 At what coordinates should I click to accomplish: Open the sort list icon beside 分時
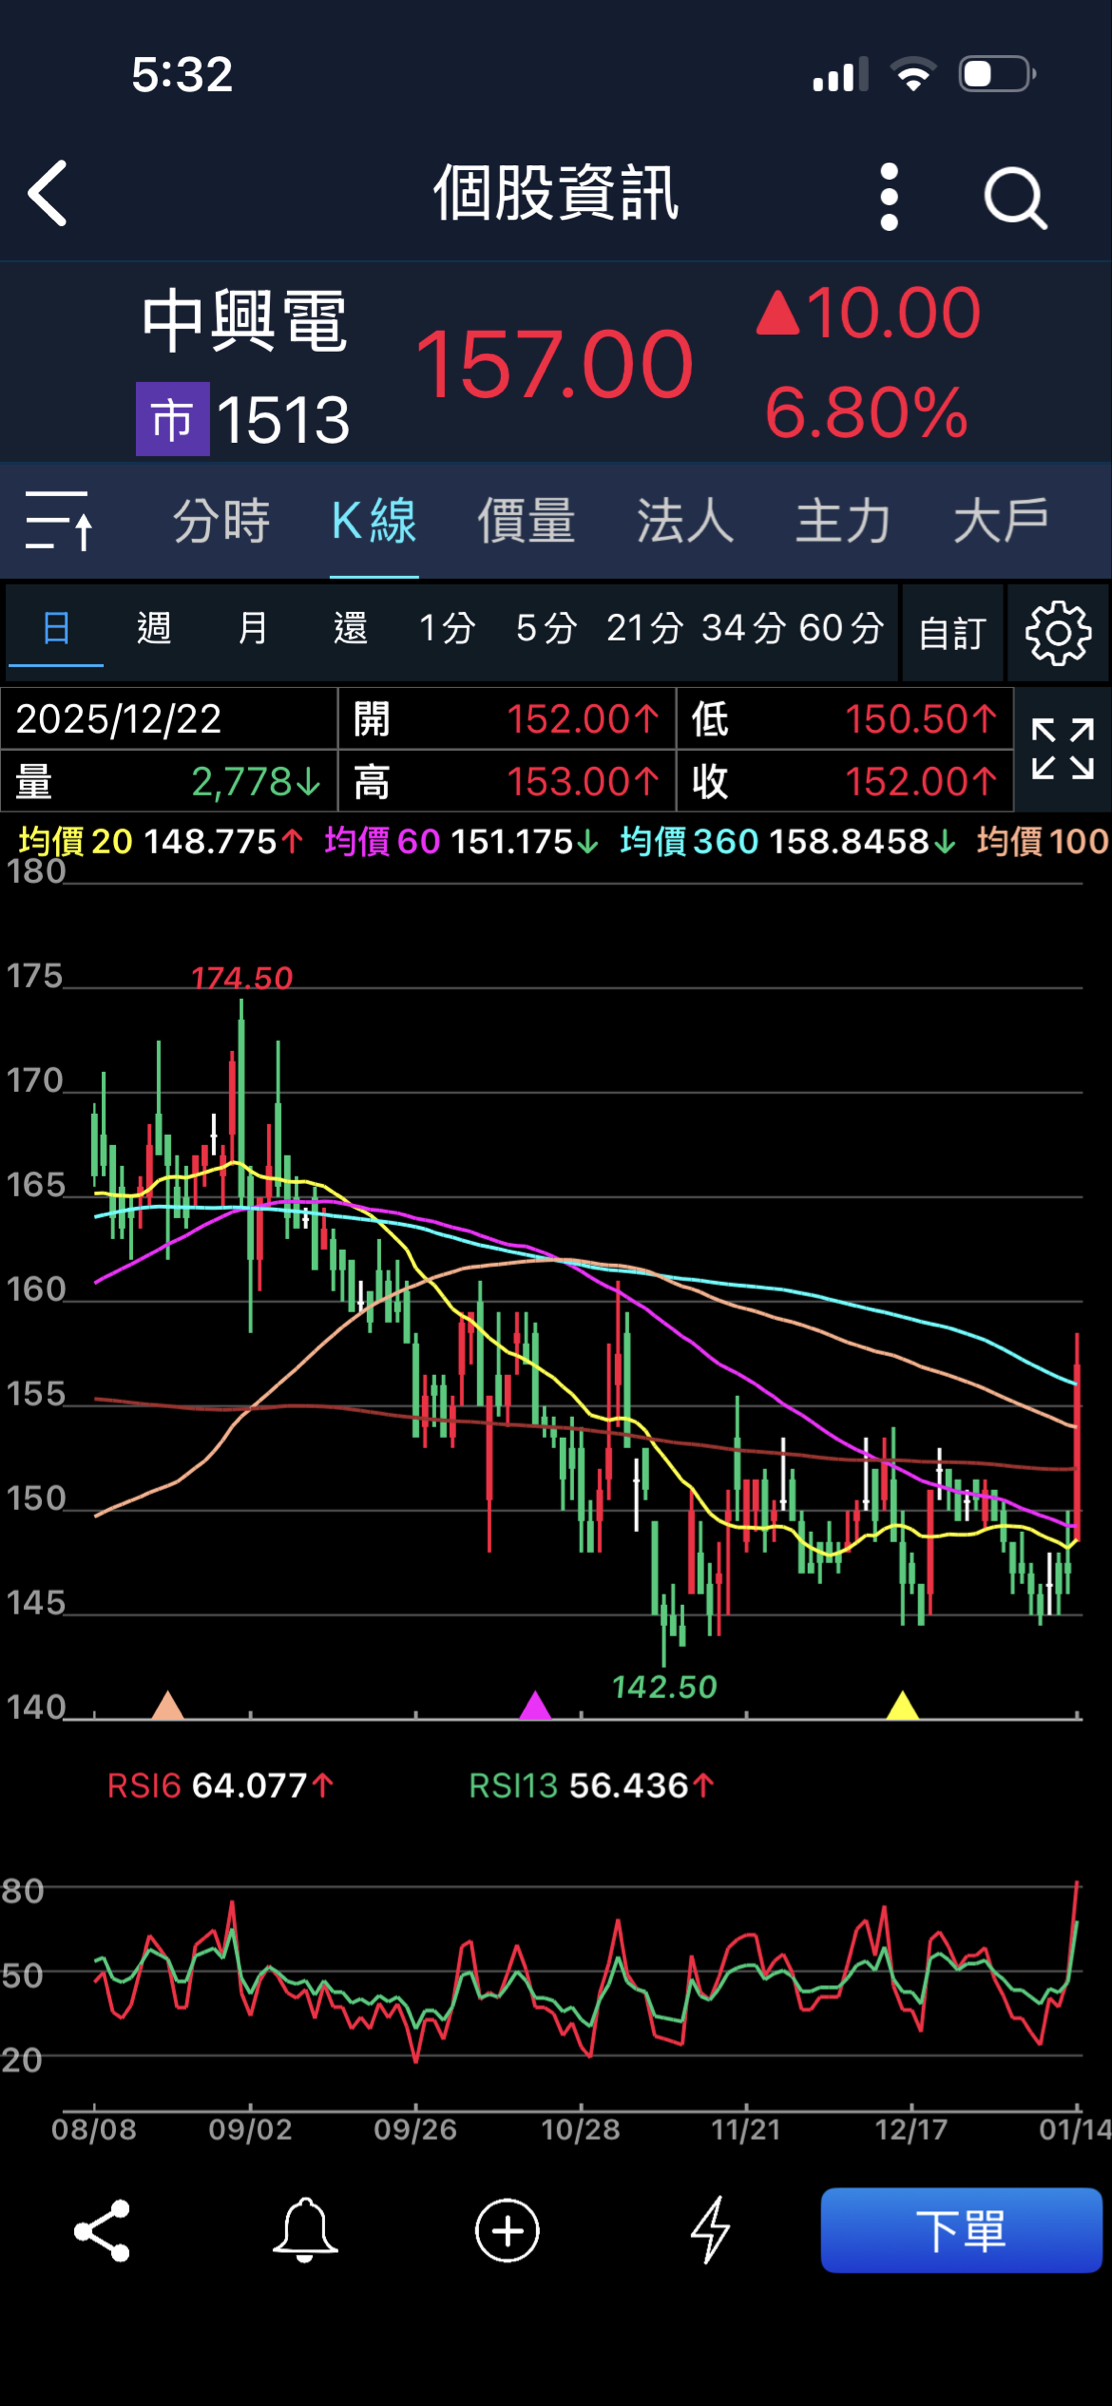point(59,520)
